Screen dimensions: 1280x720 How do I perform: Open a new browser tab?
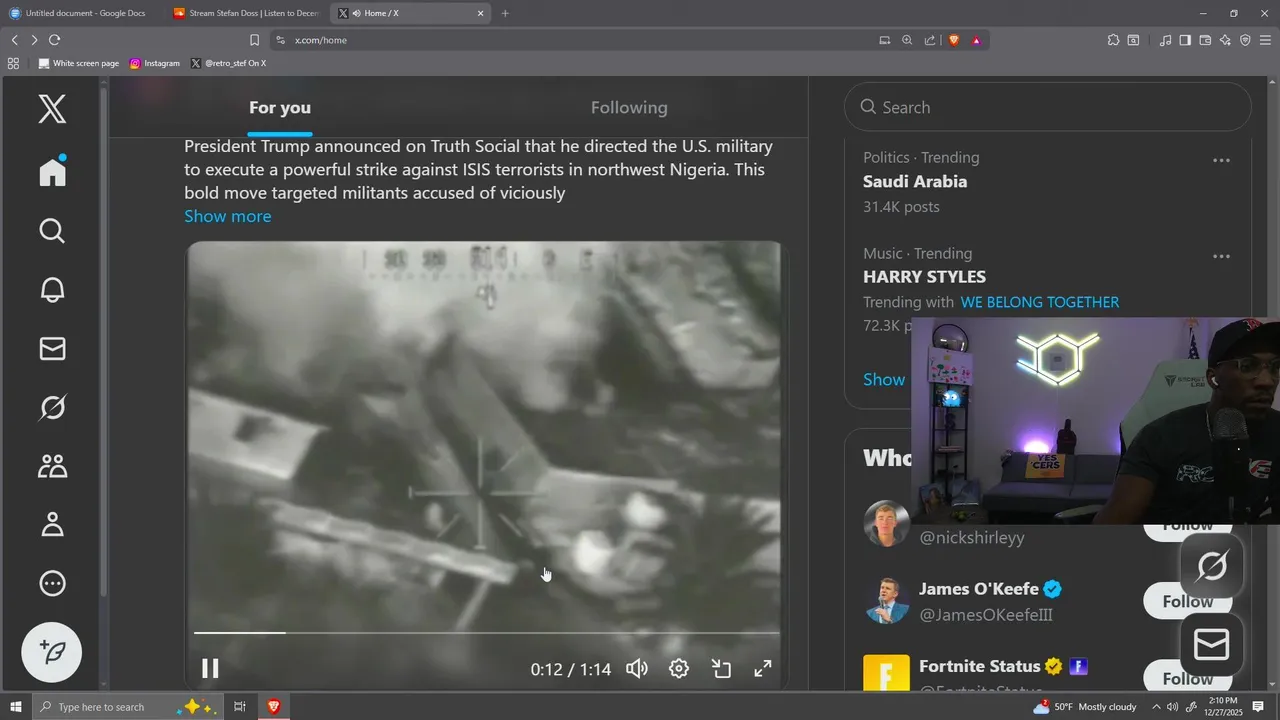coord(505,13)
